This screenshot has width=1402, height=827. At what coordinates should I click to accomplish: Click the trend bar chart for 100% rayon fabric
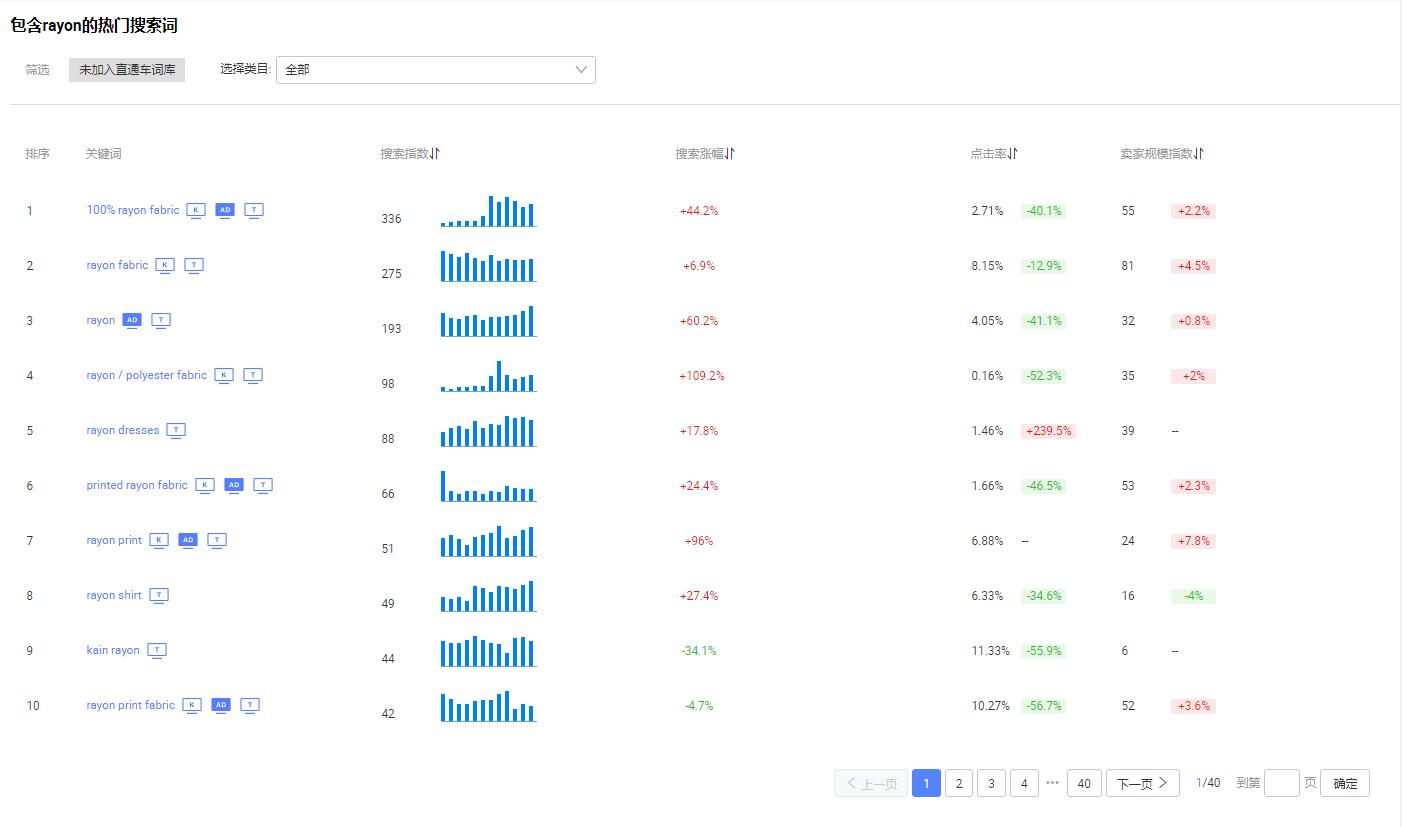[488, 211]
